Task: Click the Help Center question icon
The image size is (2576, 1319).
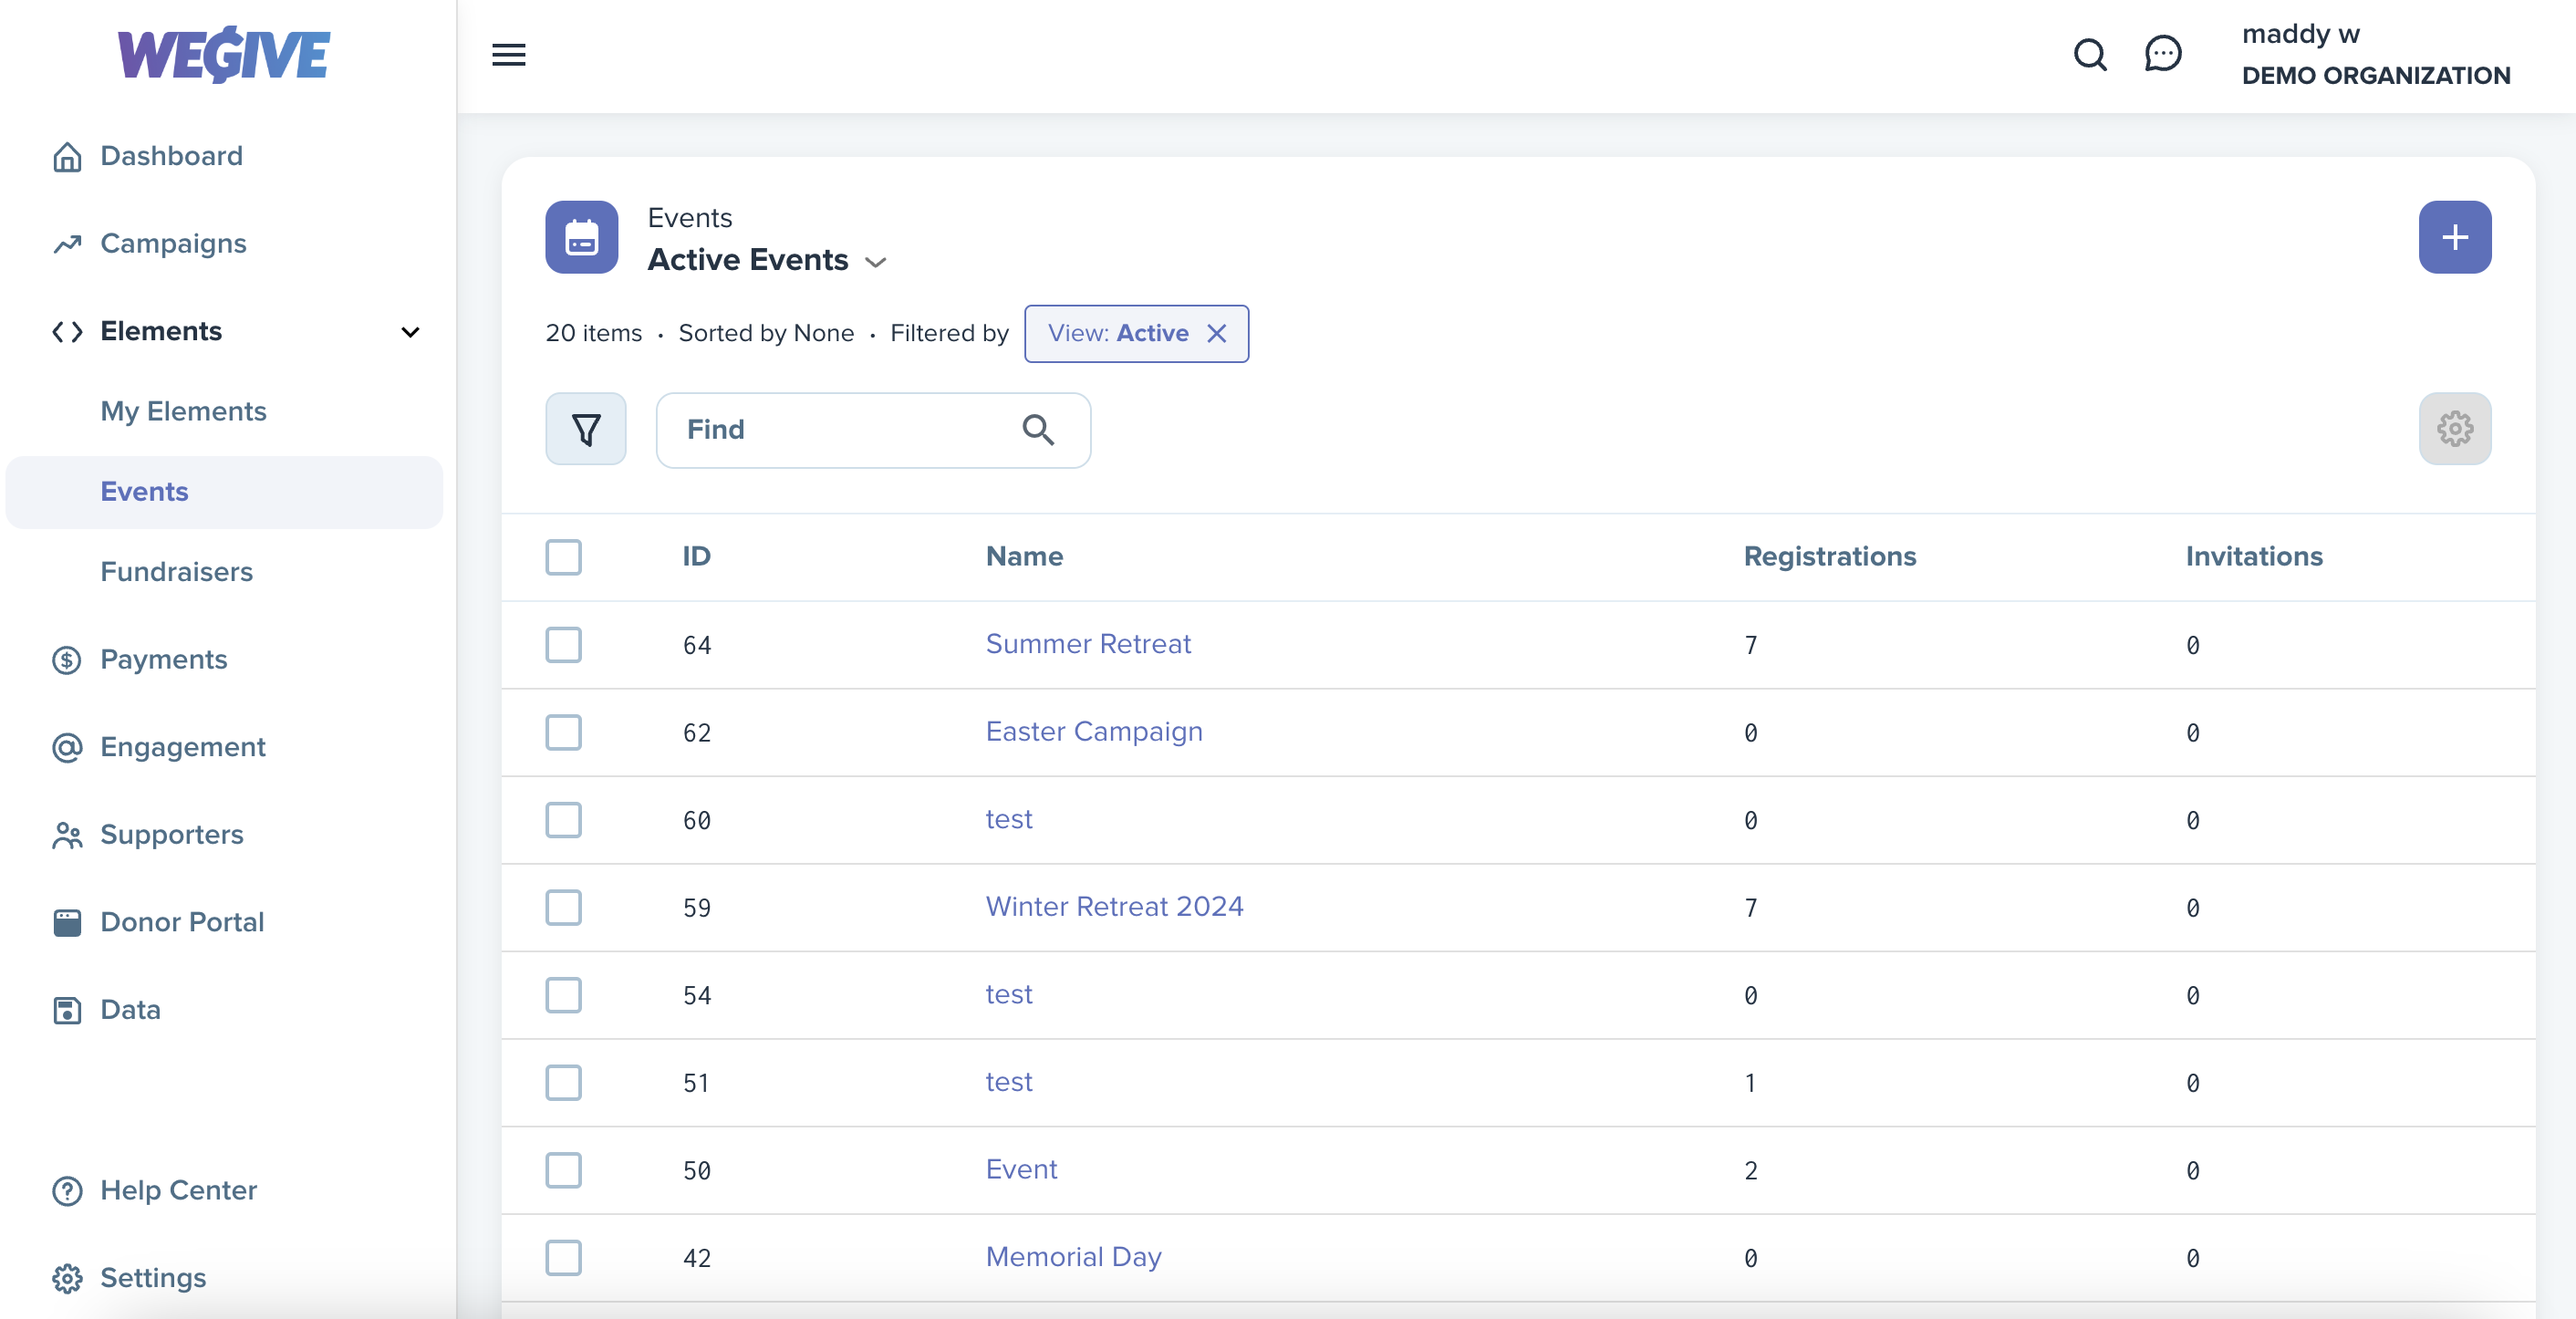Action: pos(67,1191)
